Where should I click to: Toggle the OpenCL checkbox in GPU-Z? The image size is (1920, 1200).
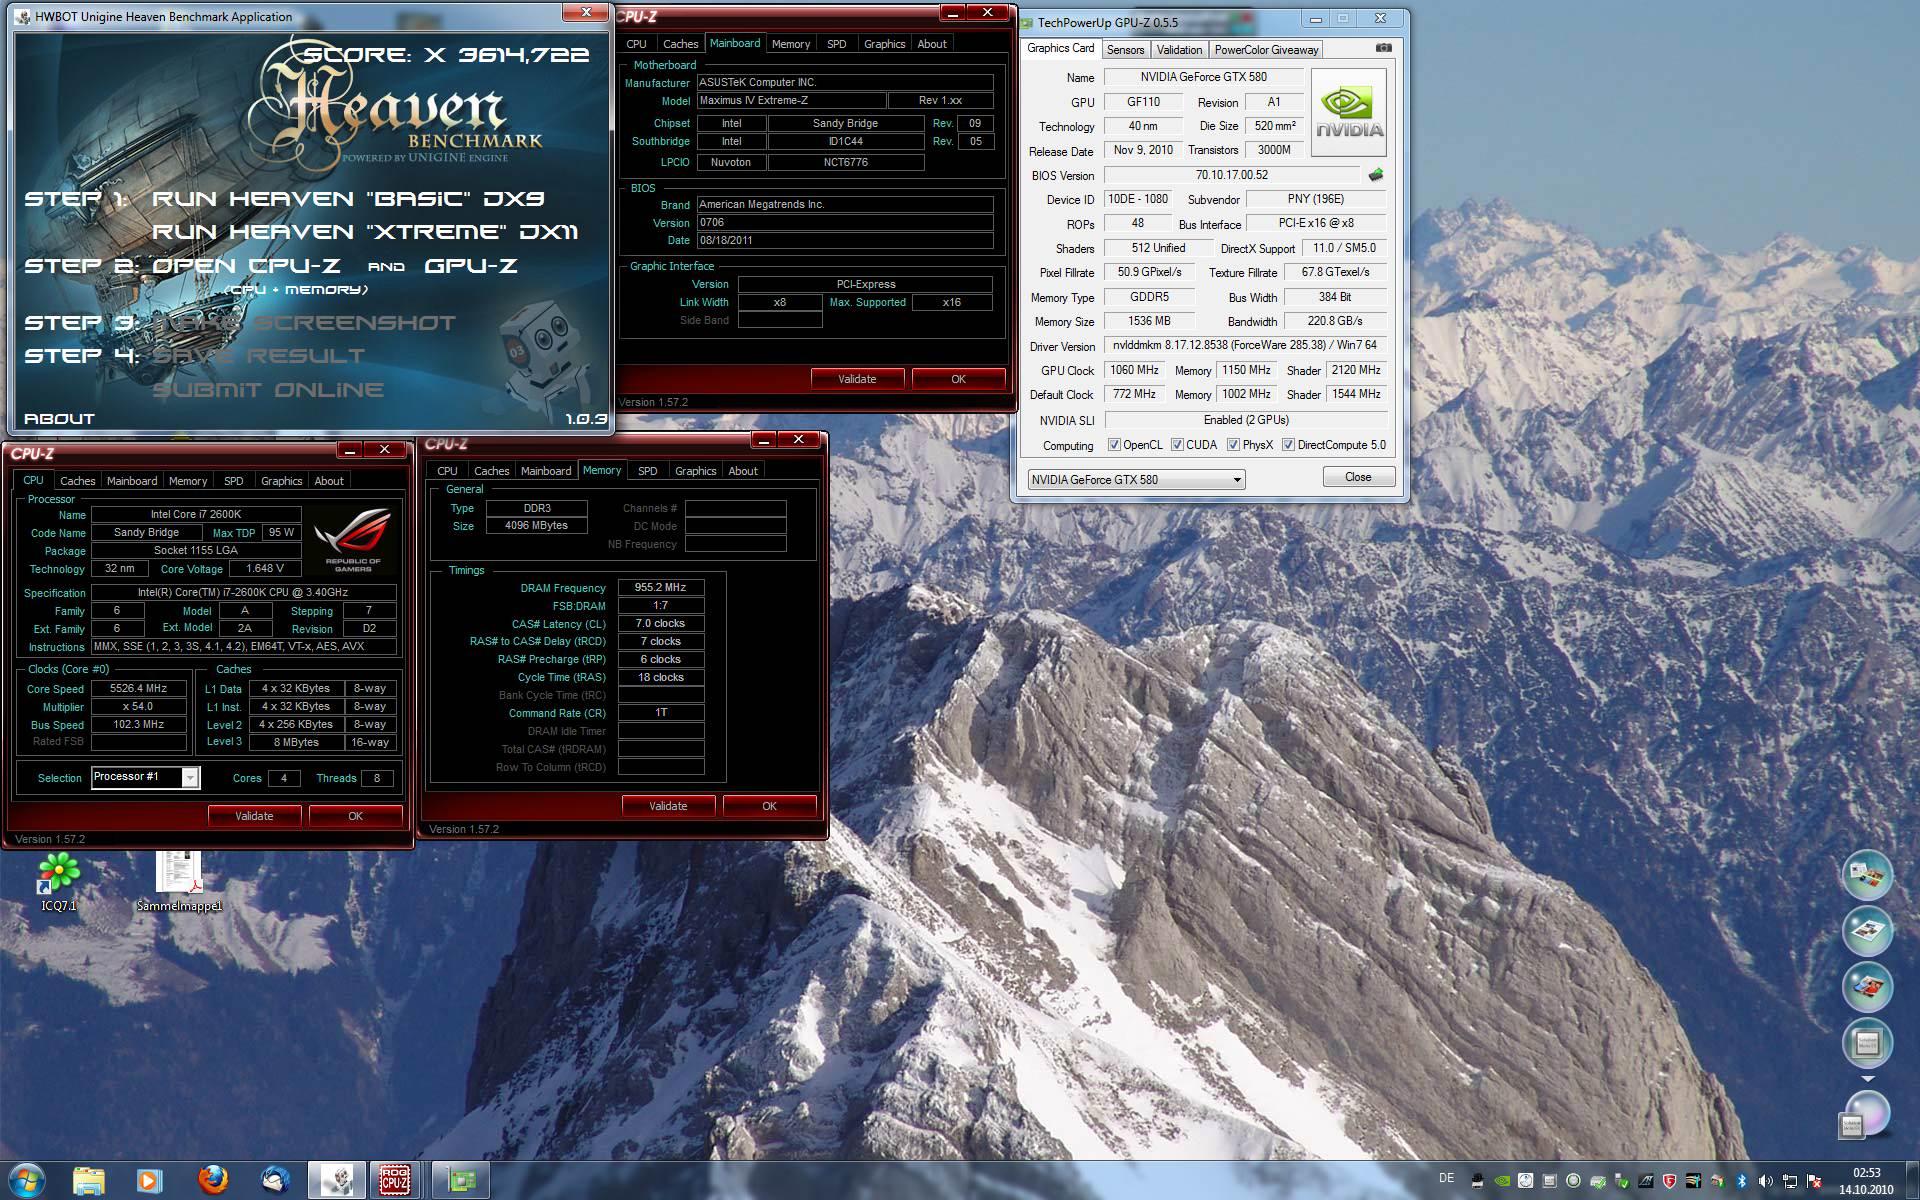coord(1114,445)
